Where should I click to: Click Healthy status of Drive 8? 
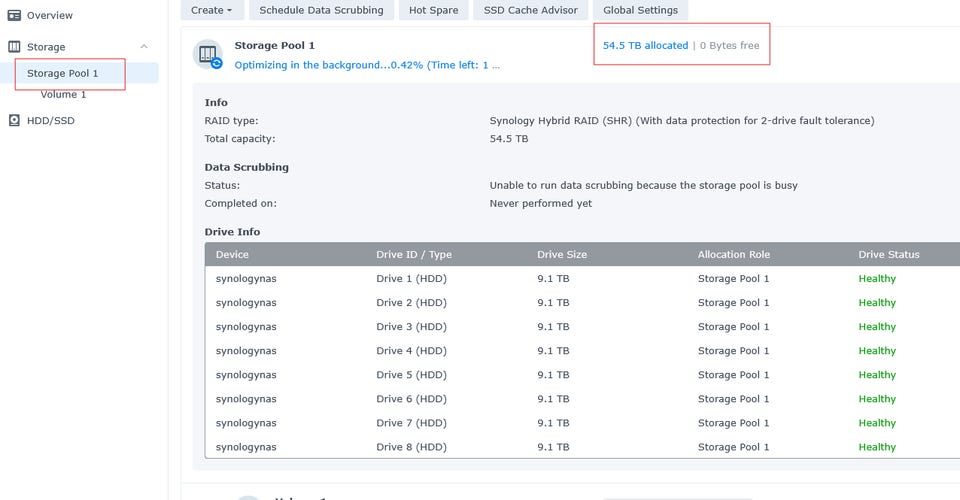click(877, 447)
